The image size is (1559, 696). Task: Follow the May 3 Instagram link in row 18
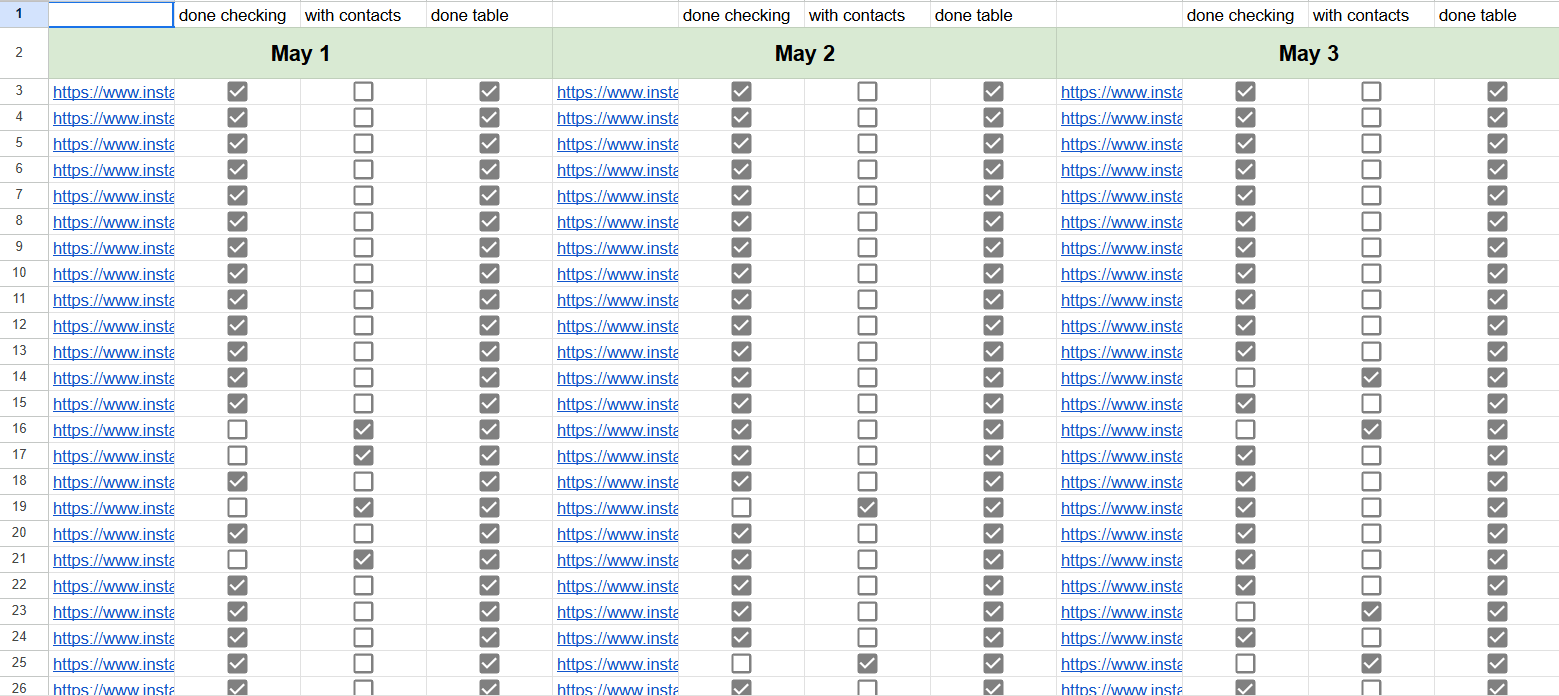pos(1121,482)
